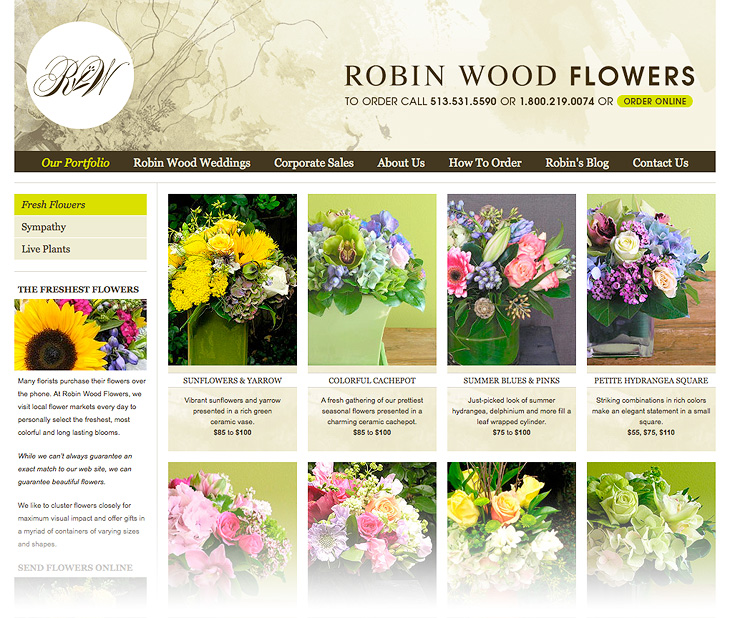730x618 pixels.
Task: Choose Live Plants in sidebar
Action: click(x=80, y=249)
